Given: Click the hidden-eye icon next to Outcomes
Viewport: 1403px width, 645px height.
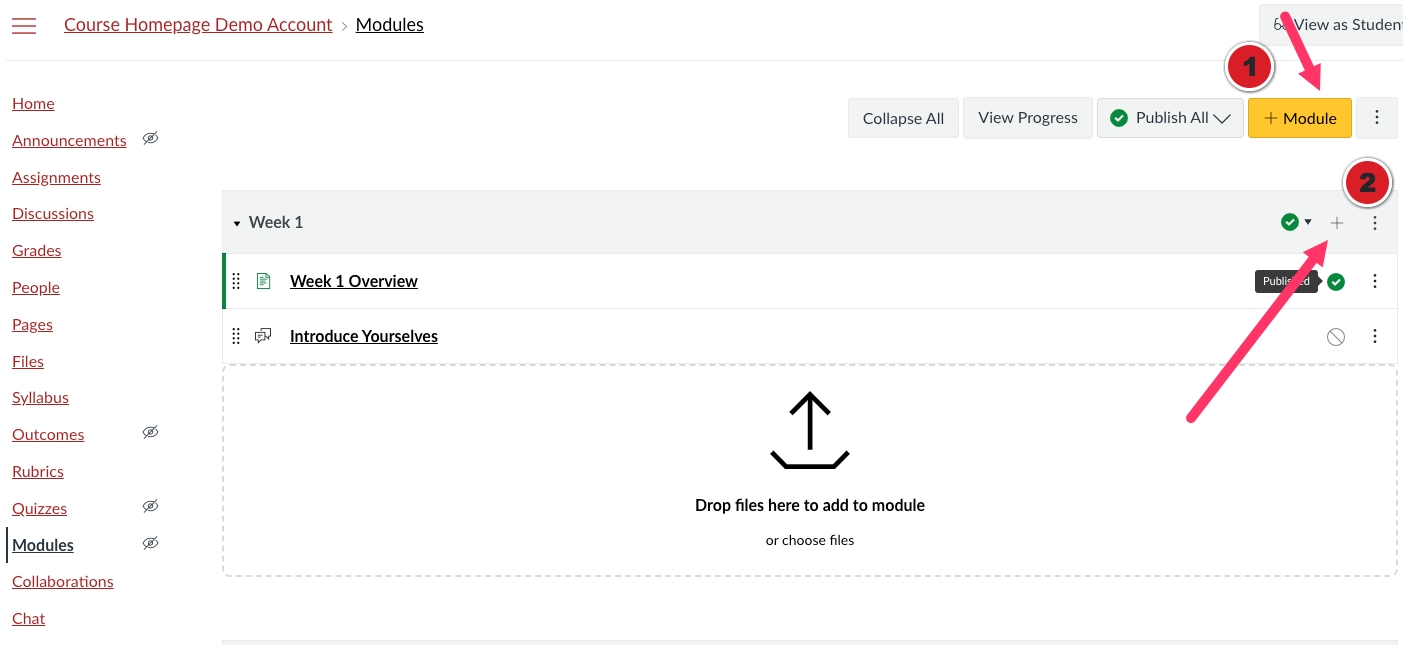Looking at the screenshot, I should click(x=150, y=432).
